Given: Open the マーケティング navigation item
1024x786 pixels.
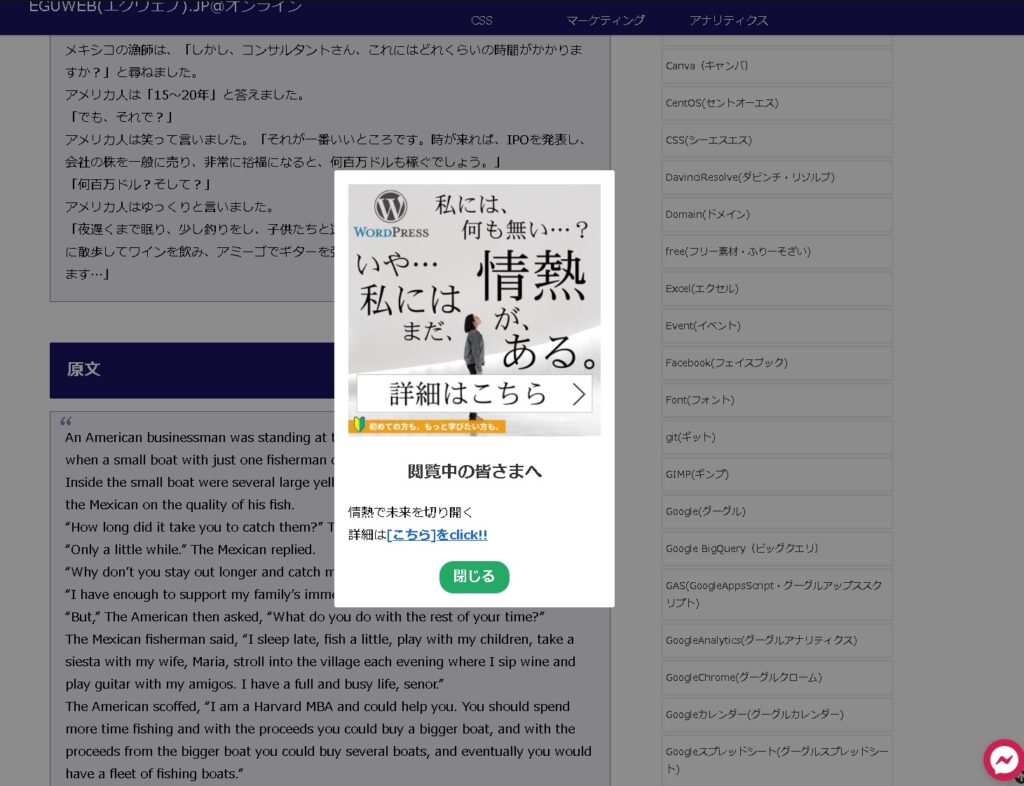Looking at the screenshot, I should pos(605,20).
